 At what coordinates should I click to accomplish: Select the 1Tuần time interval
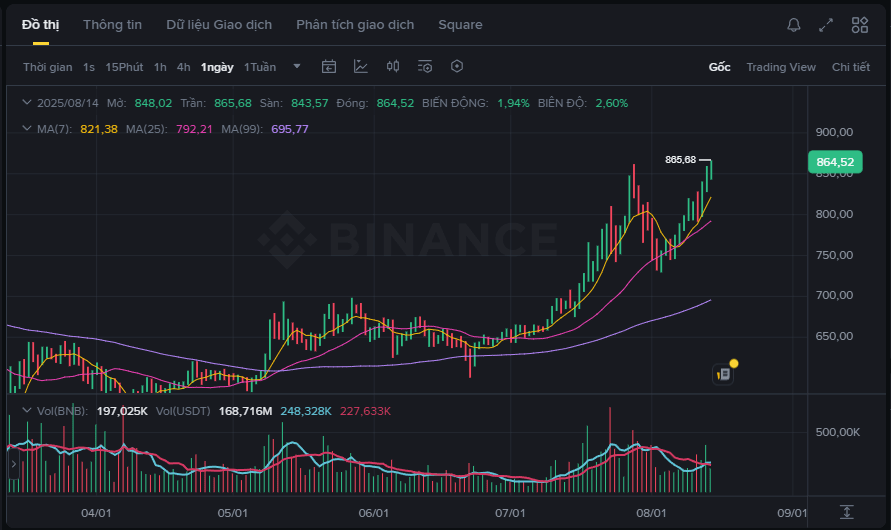[x=260, y=67]
